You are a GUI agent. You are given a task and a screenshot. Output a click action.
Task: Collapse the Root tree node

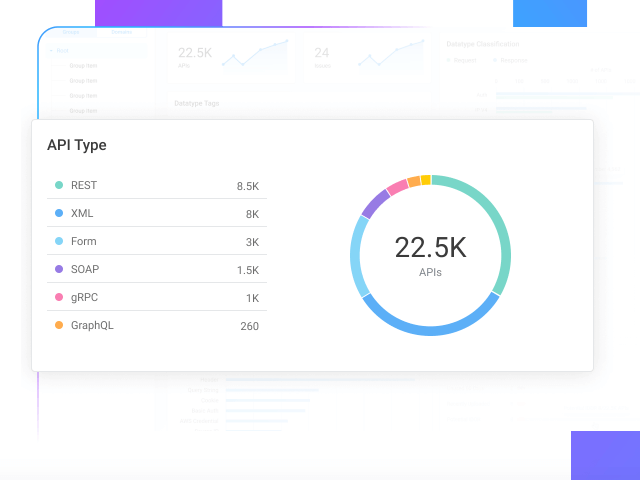tap(51, 51)
